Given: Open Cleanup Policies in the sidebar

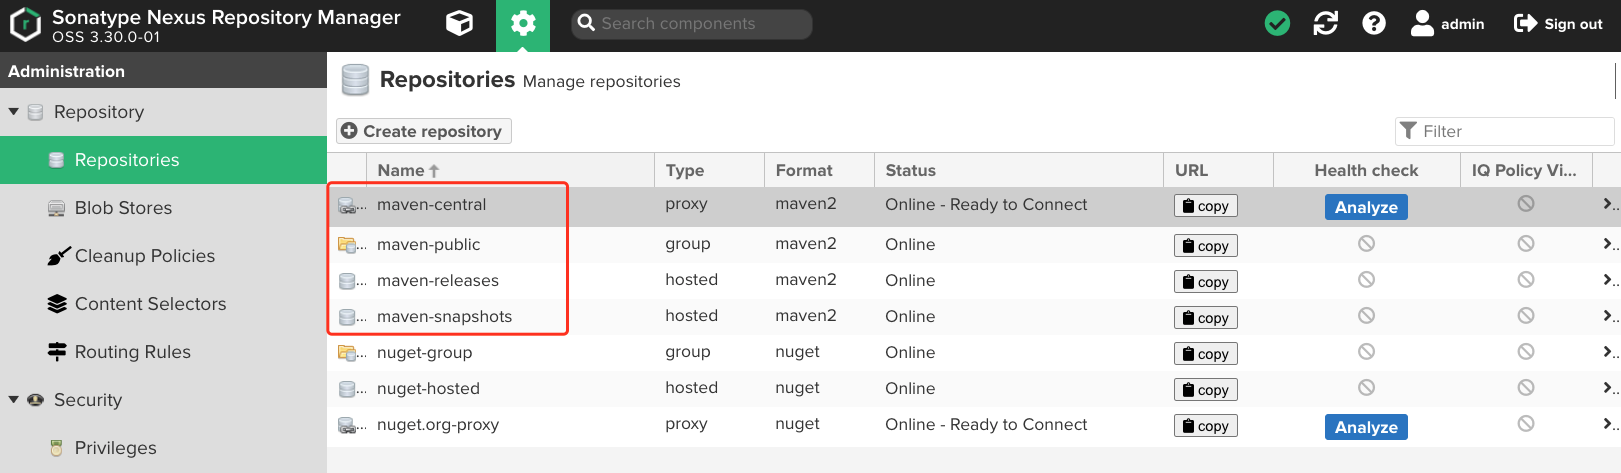Looking at the screenshot, I should [x=163, y=256].
